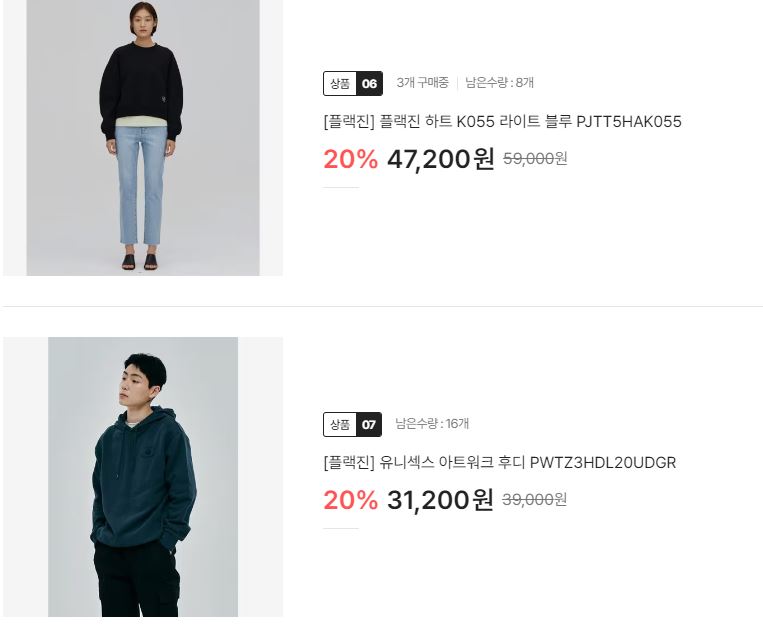The width and height of the screenshot is (763, 625).
Task: Open 플랙진 하트 K055 라이트 블루 product title
Action: (x=502, y=121)
